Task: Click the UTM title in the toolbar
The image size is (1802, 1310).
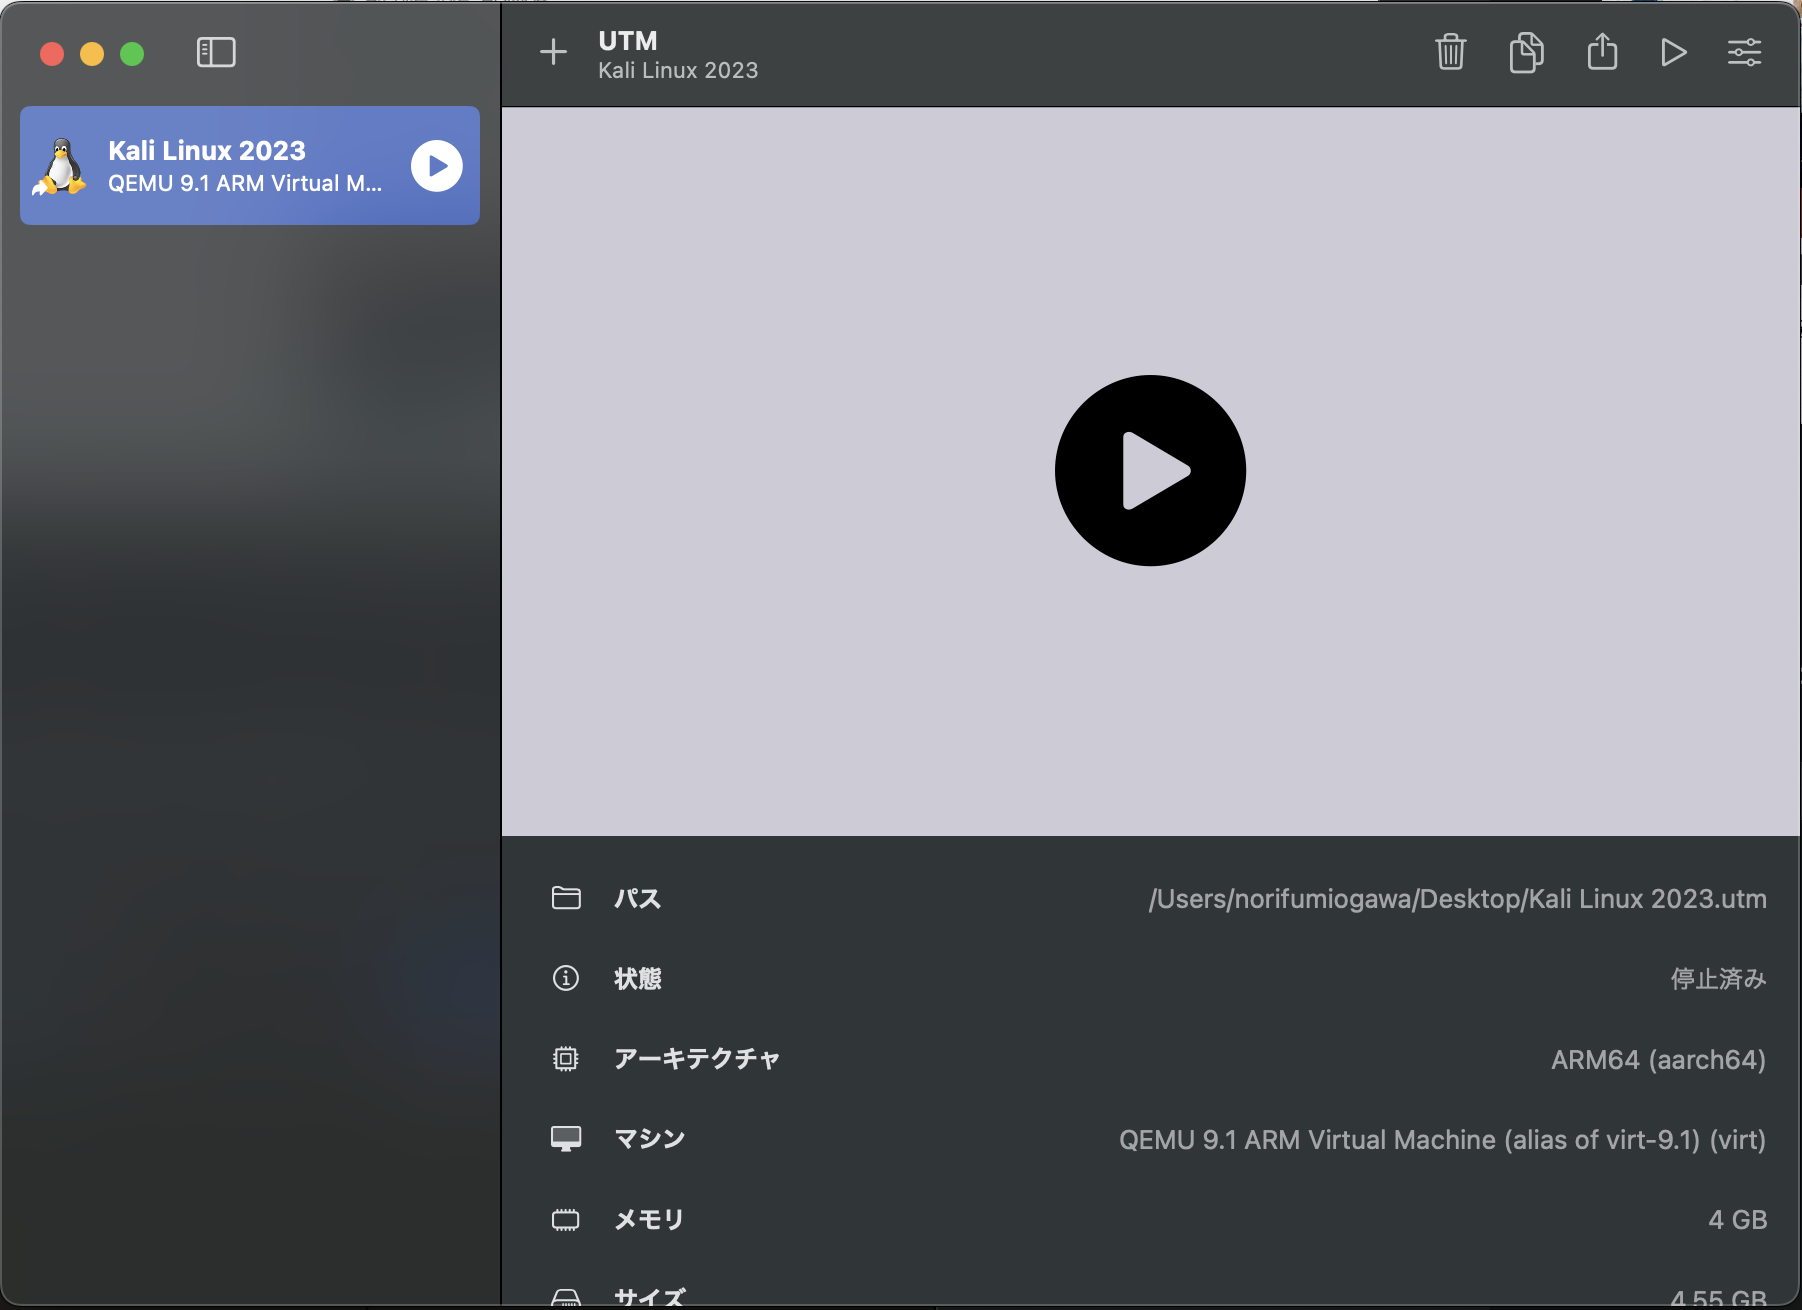Action: [628, 41]
